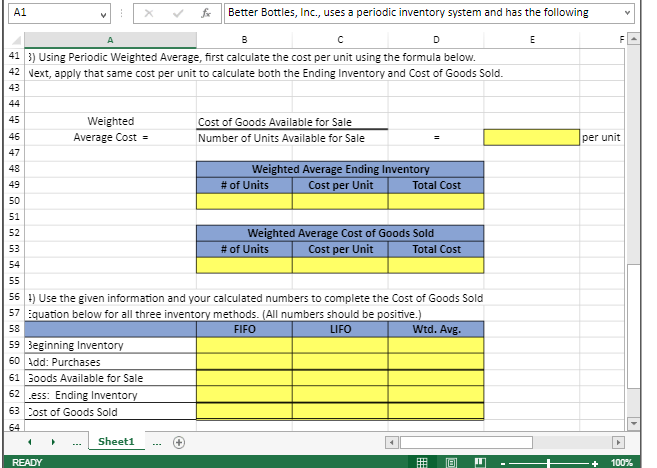Select row 50 header

click(x=14, y=201)
